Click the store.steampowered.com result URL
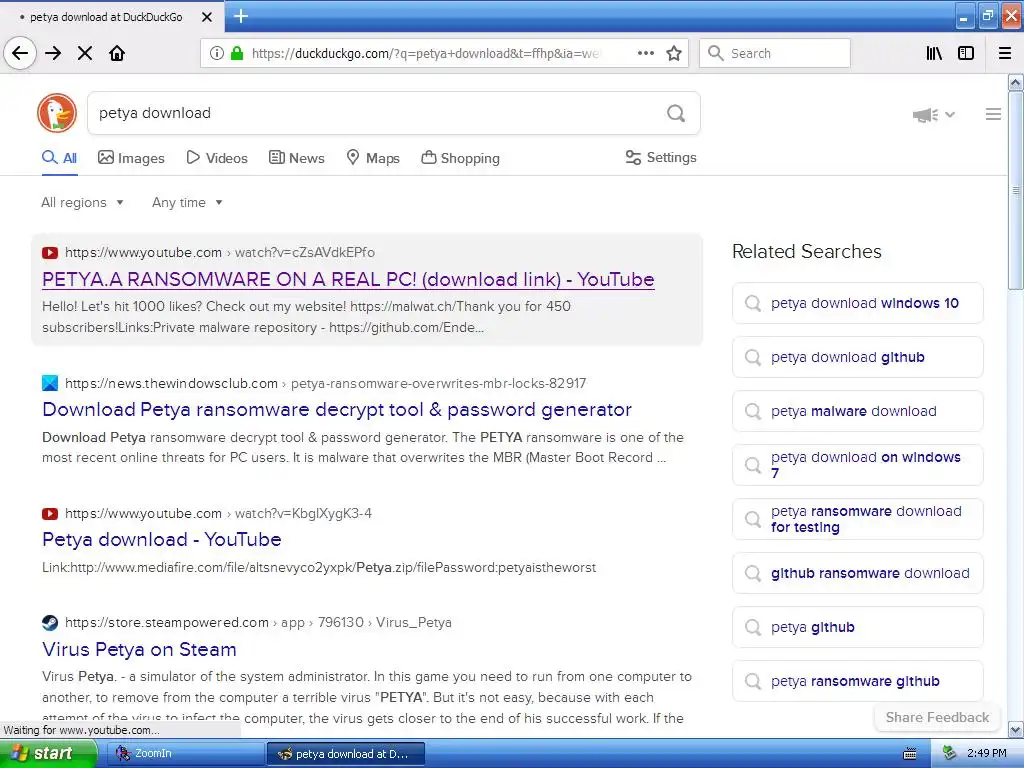 point(258,622)
